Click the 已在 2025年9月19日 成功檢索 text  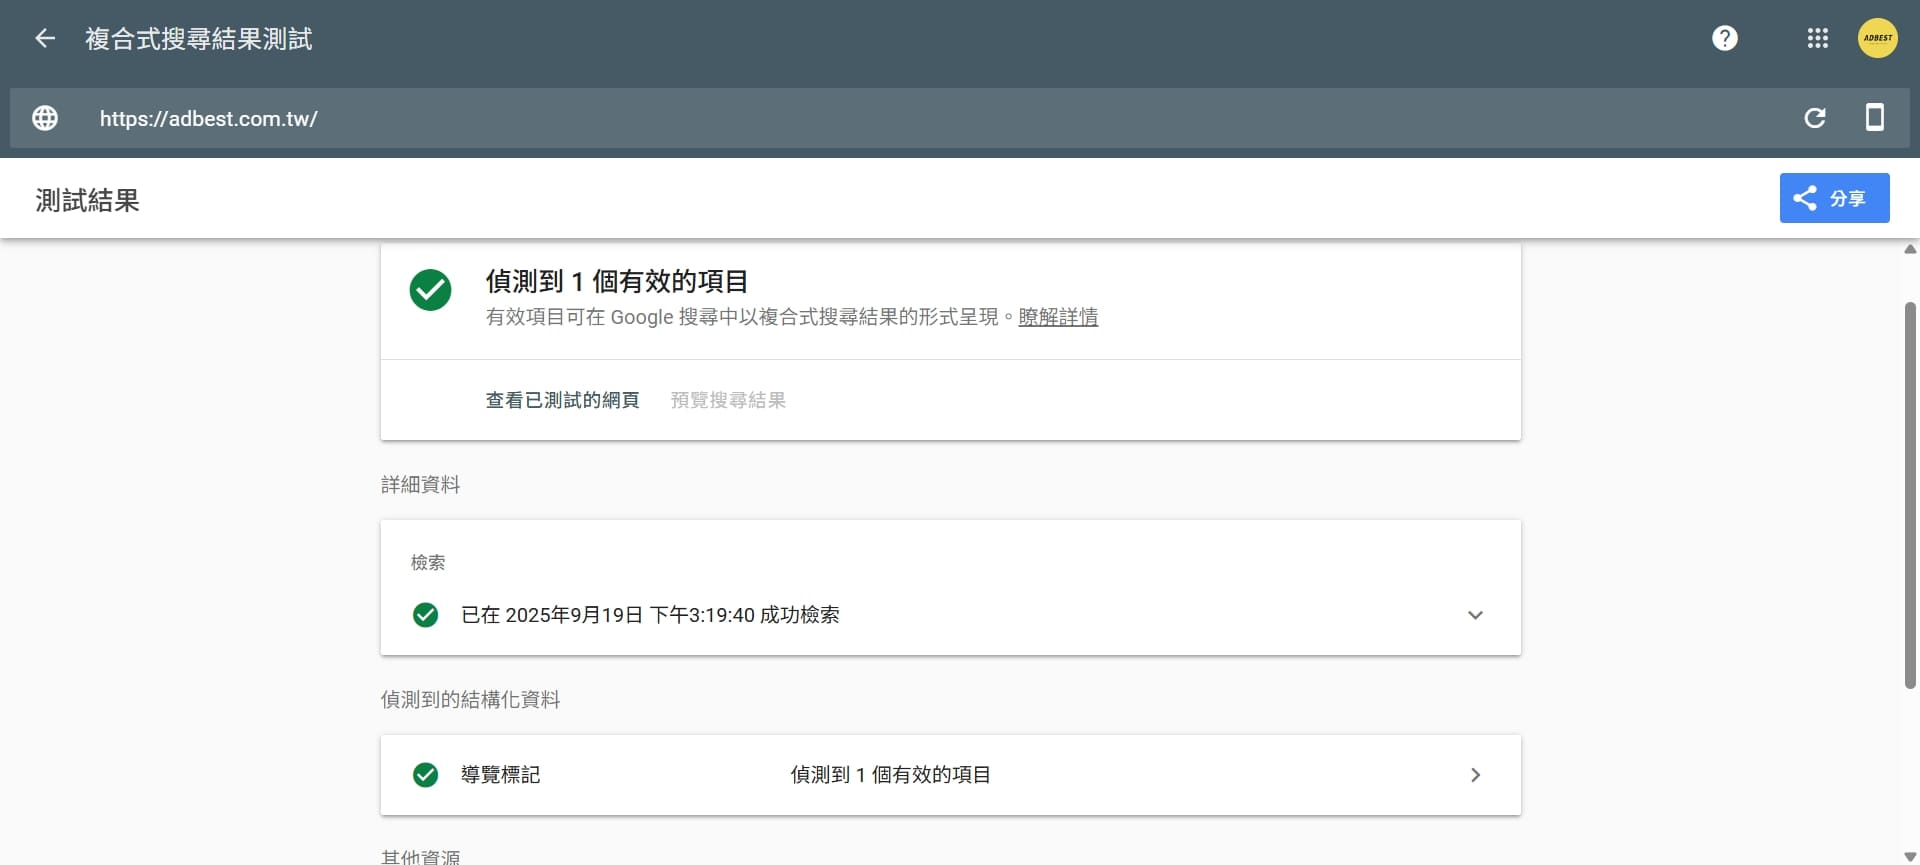650,615
